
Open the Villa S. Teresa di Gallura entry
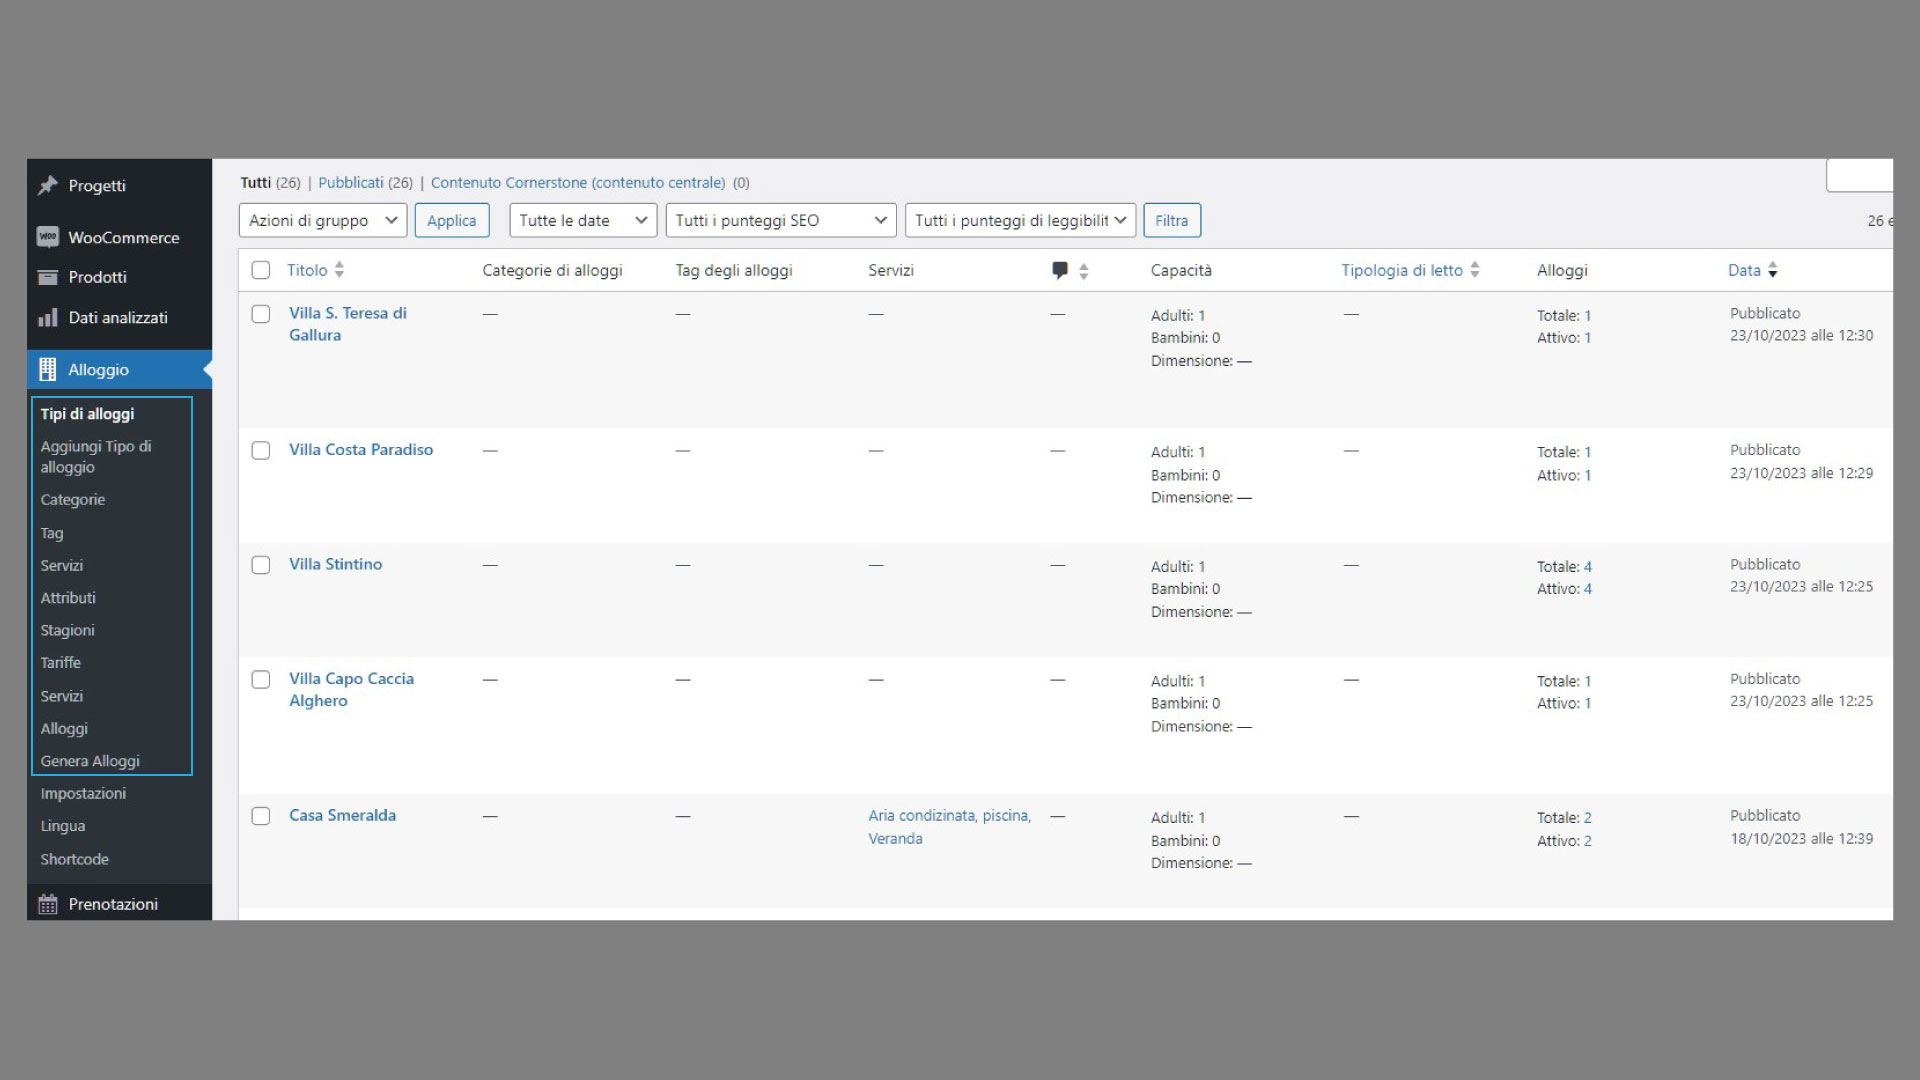(x=348, y=324)
